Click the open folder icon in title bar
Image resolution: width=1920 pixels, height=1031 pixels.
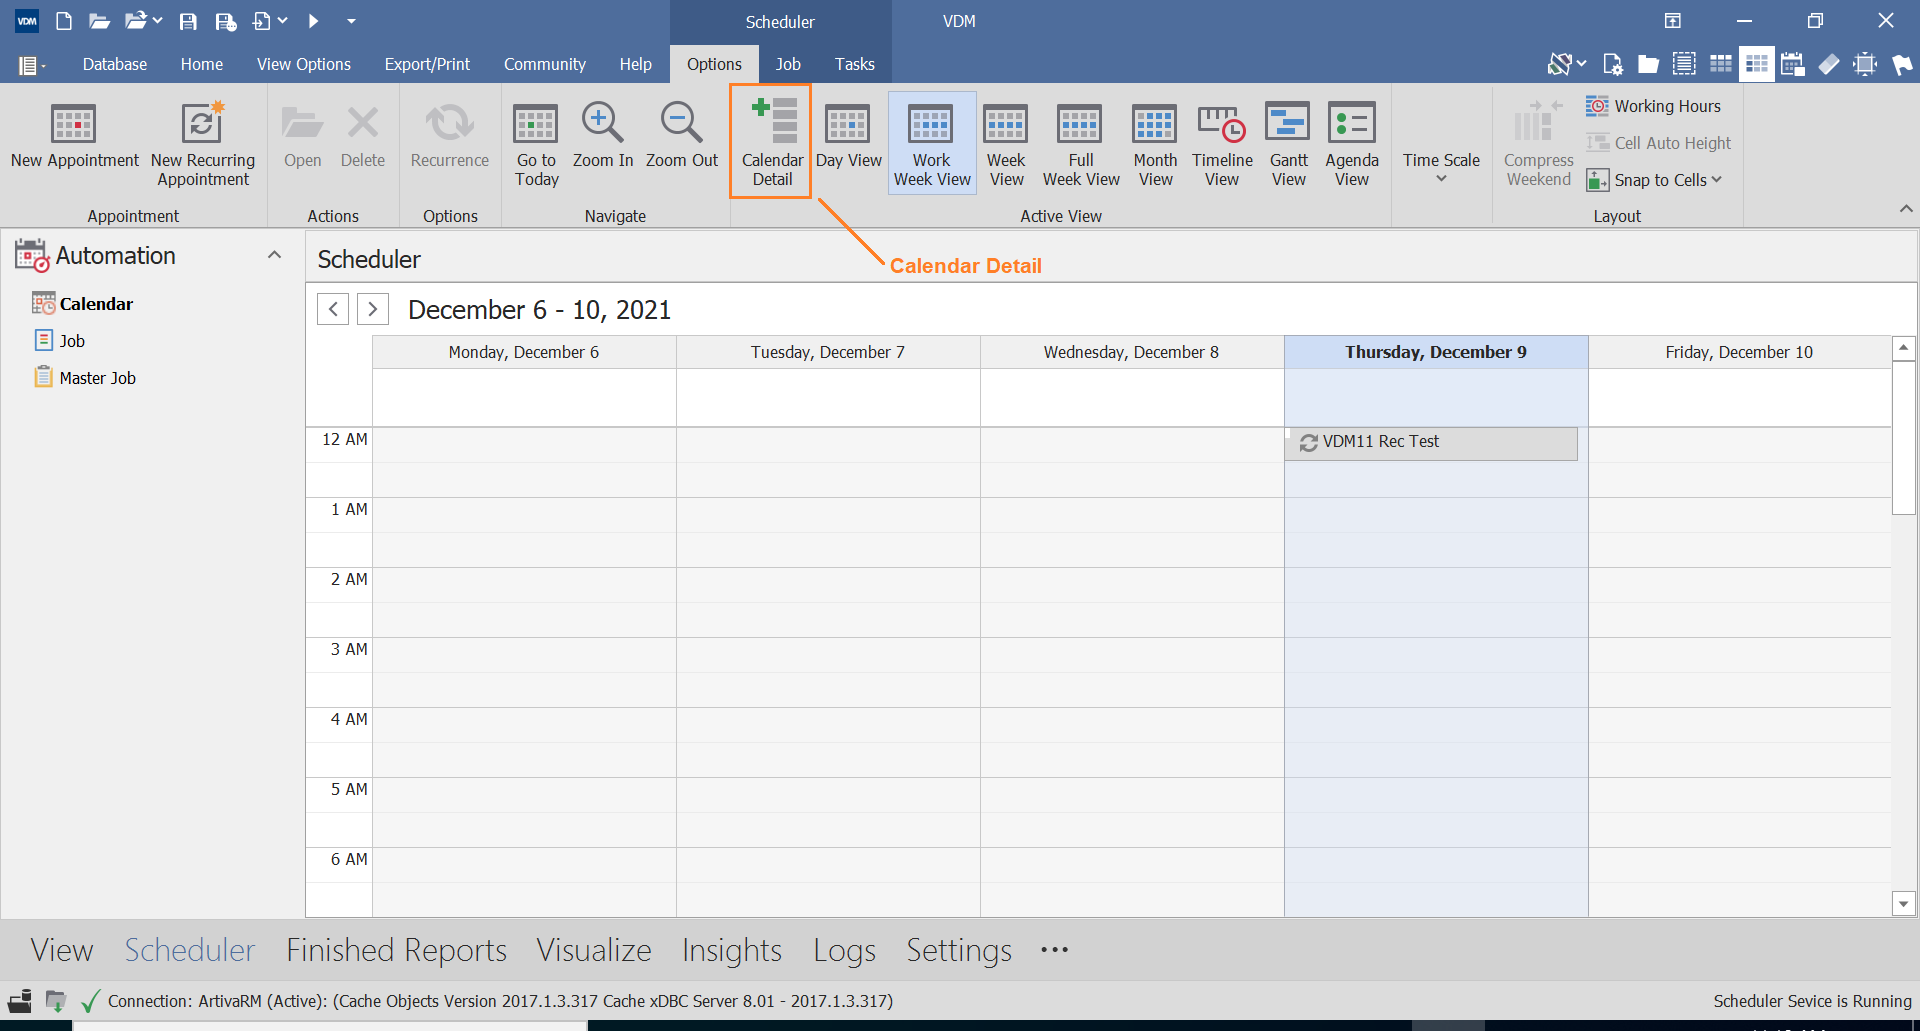tap(99, 21)
